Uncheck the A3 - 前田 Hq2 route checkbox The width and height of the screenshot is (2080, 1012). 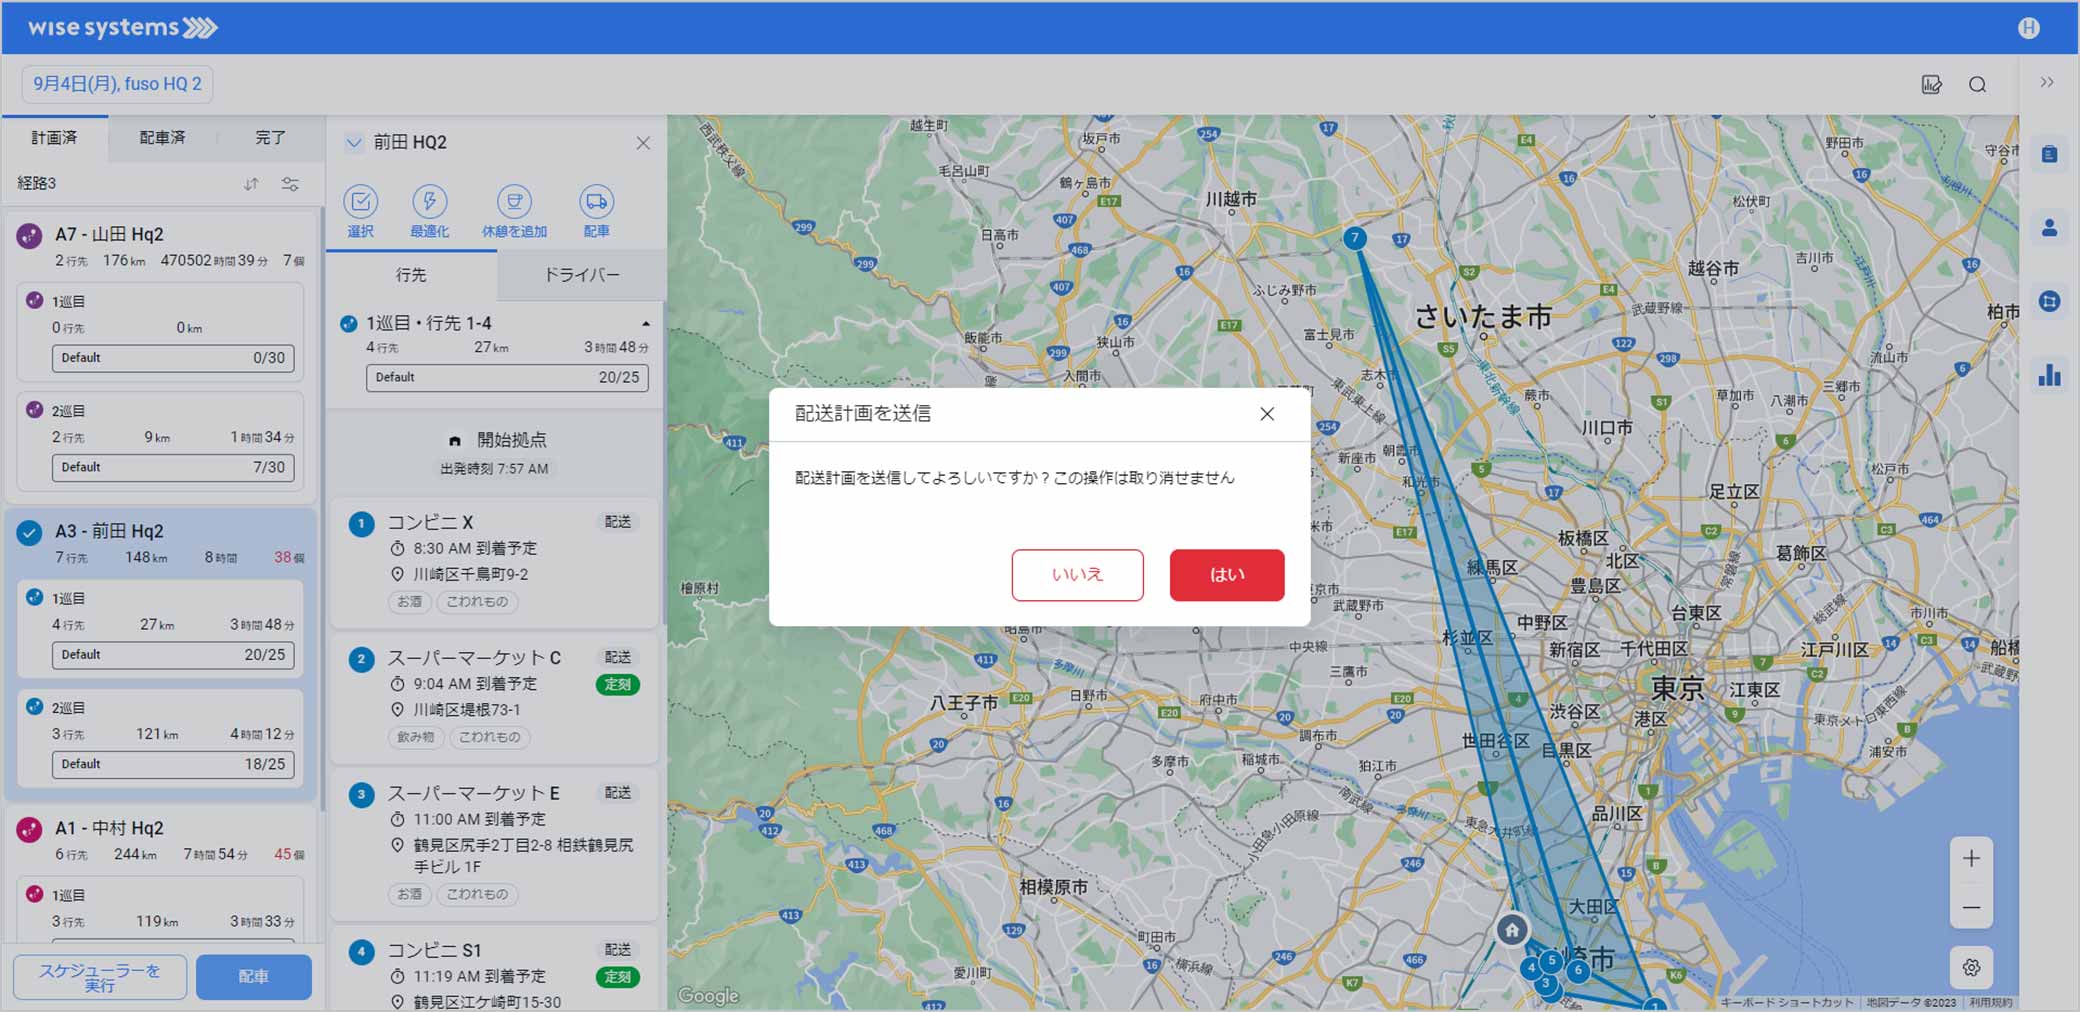[x=30, y=532]
